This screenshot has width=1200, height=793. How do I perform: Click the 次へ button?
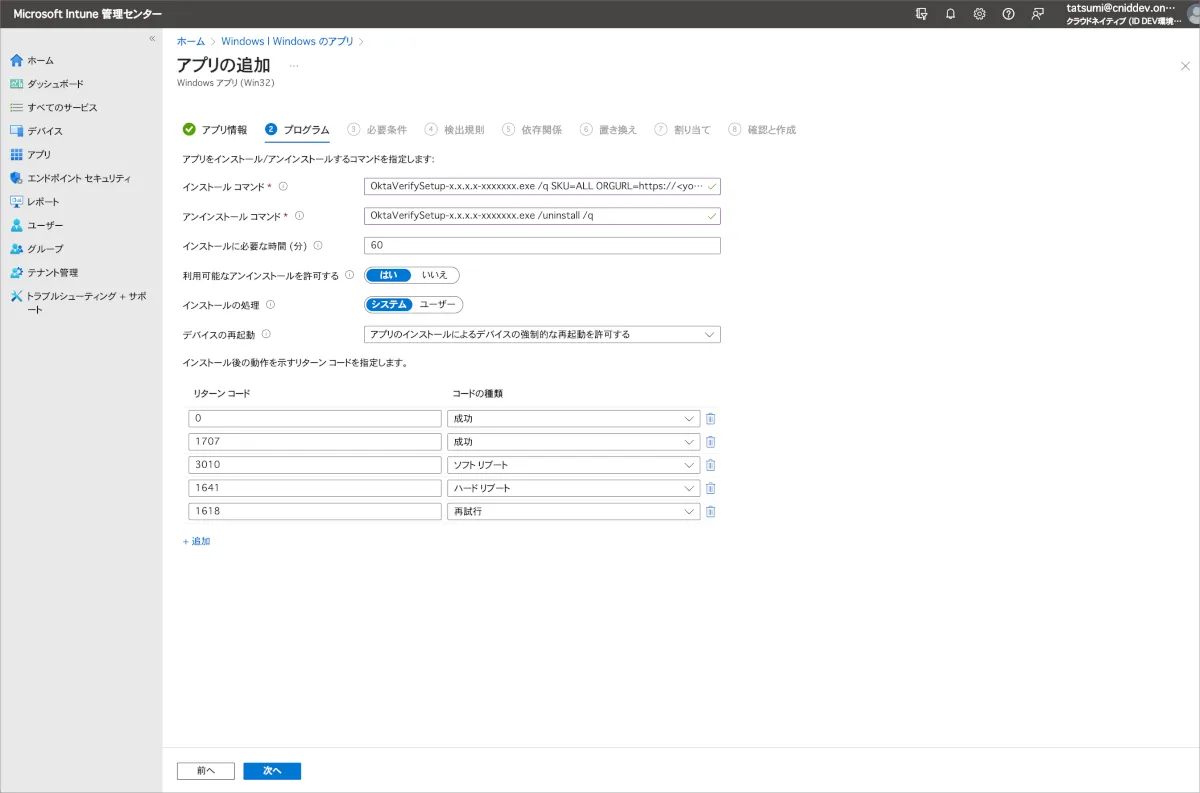[x=272, y=771]
